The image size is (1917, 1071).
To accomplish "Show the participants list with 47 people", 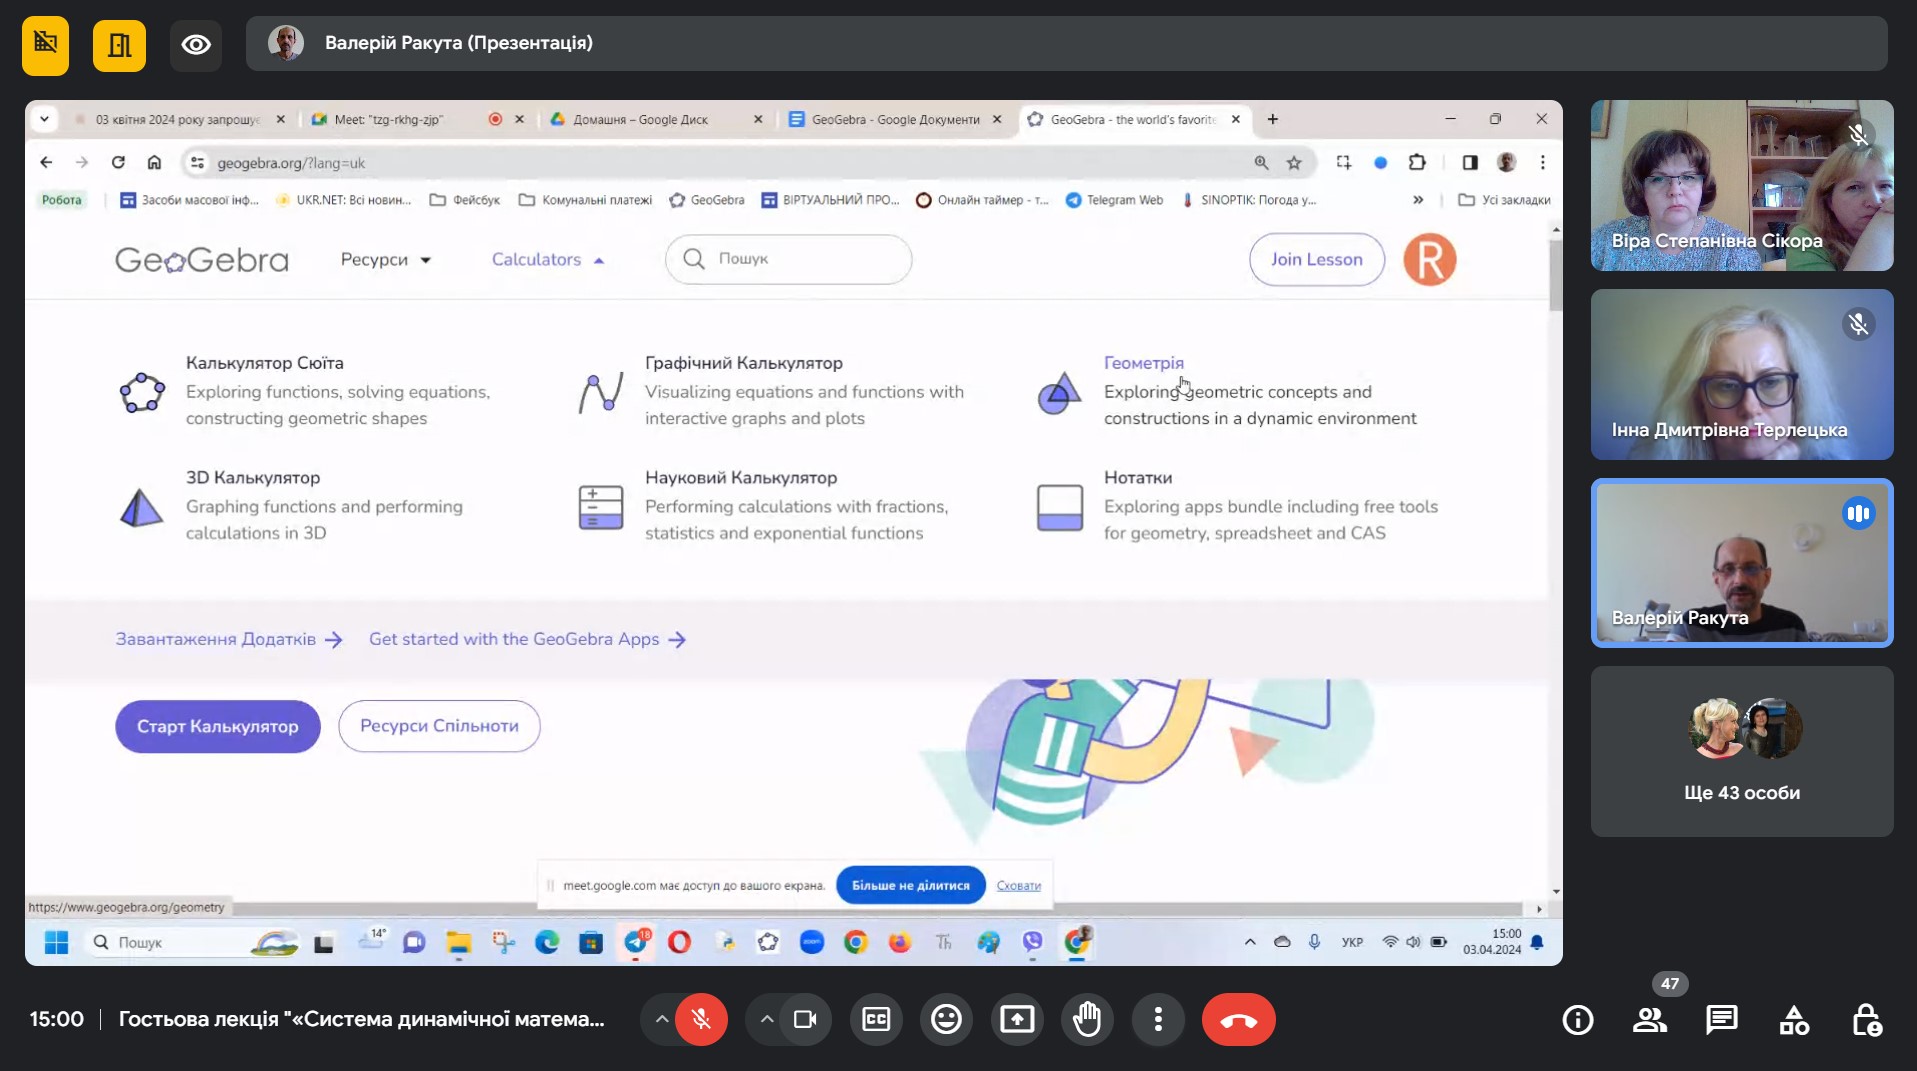I will [x=1650, y=1020].
